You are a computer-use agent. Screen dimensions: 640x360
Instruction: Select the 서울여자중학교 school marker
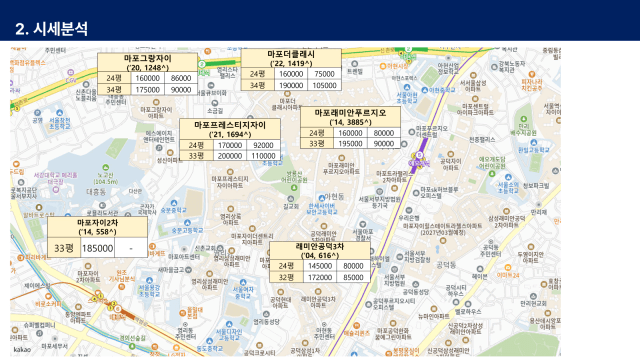coord(243,282)
